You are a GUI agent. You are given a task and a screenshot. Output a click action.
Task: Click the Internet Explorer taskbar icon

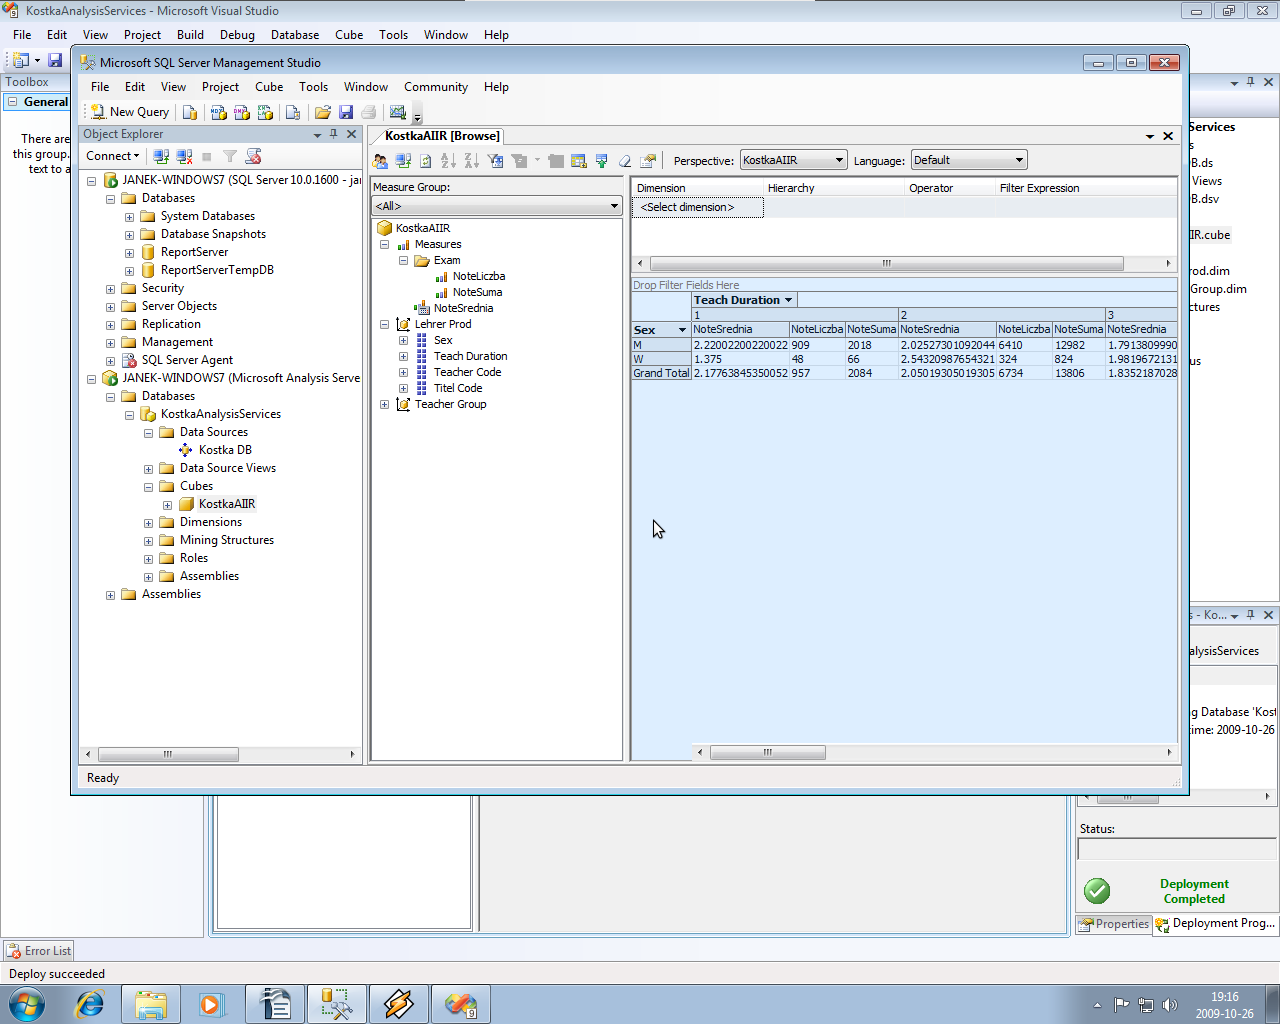coord(90,1004)
